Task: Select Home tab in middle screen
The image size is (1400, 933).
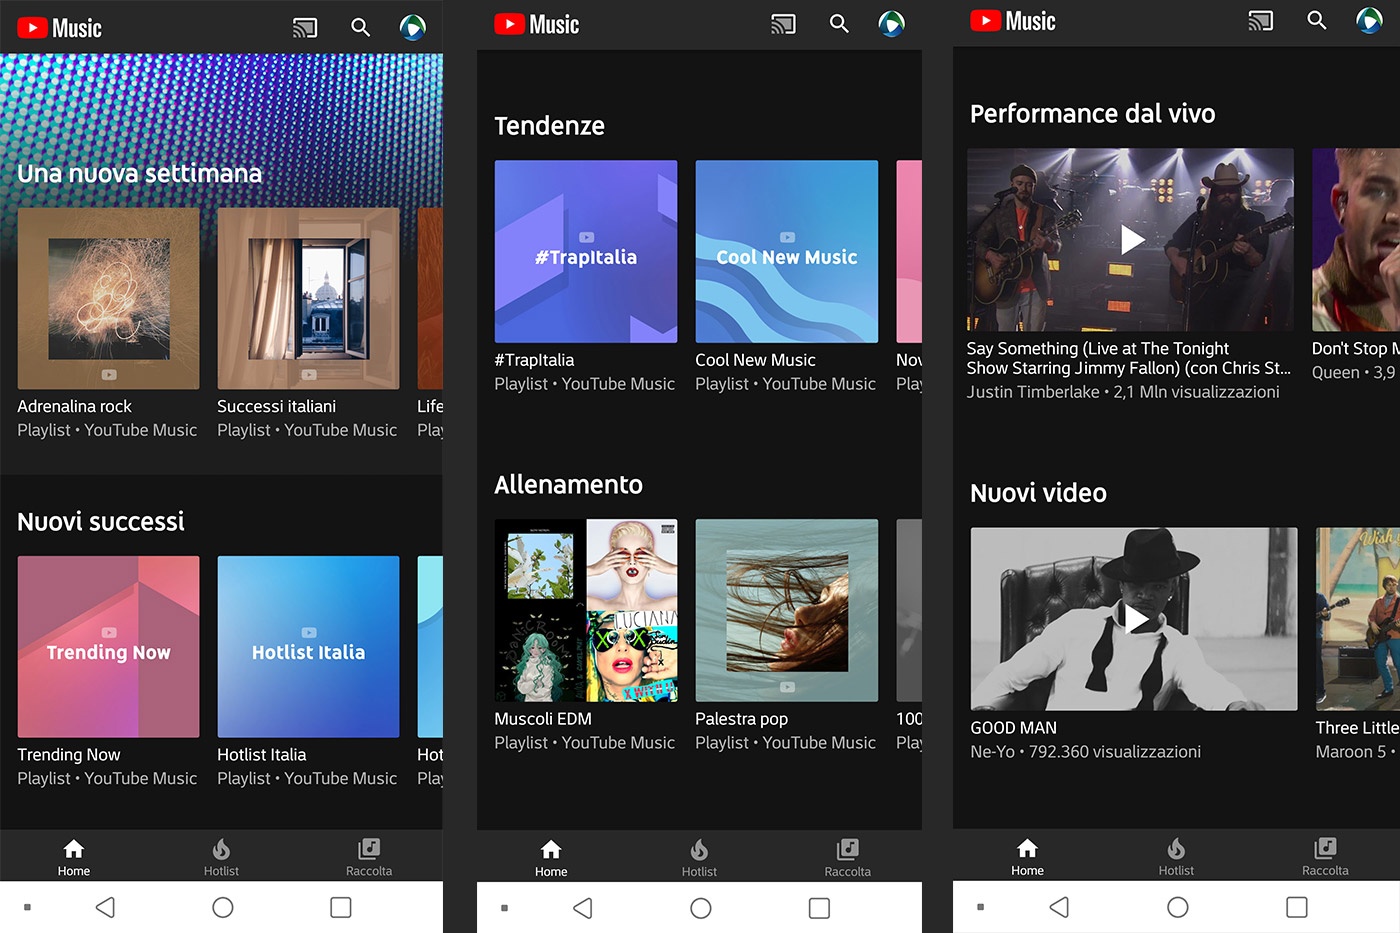Action: pyautogui.click(x=551, y=858)
